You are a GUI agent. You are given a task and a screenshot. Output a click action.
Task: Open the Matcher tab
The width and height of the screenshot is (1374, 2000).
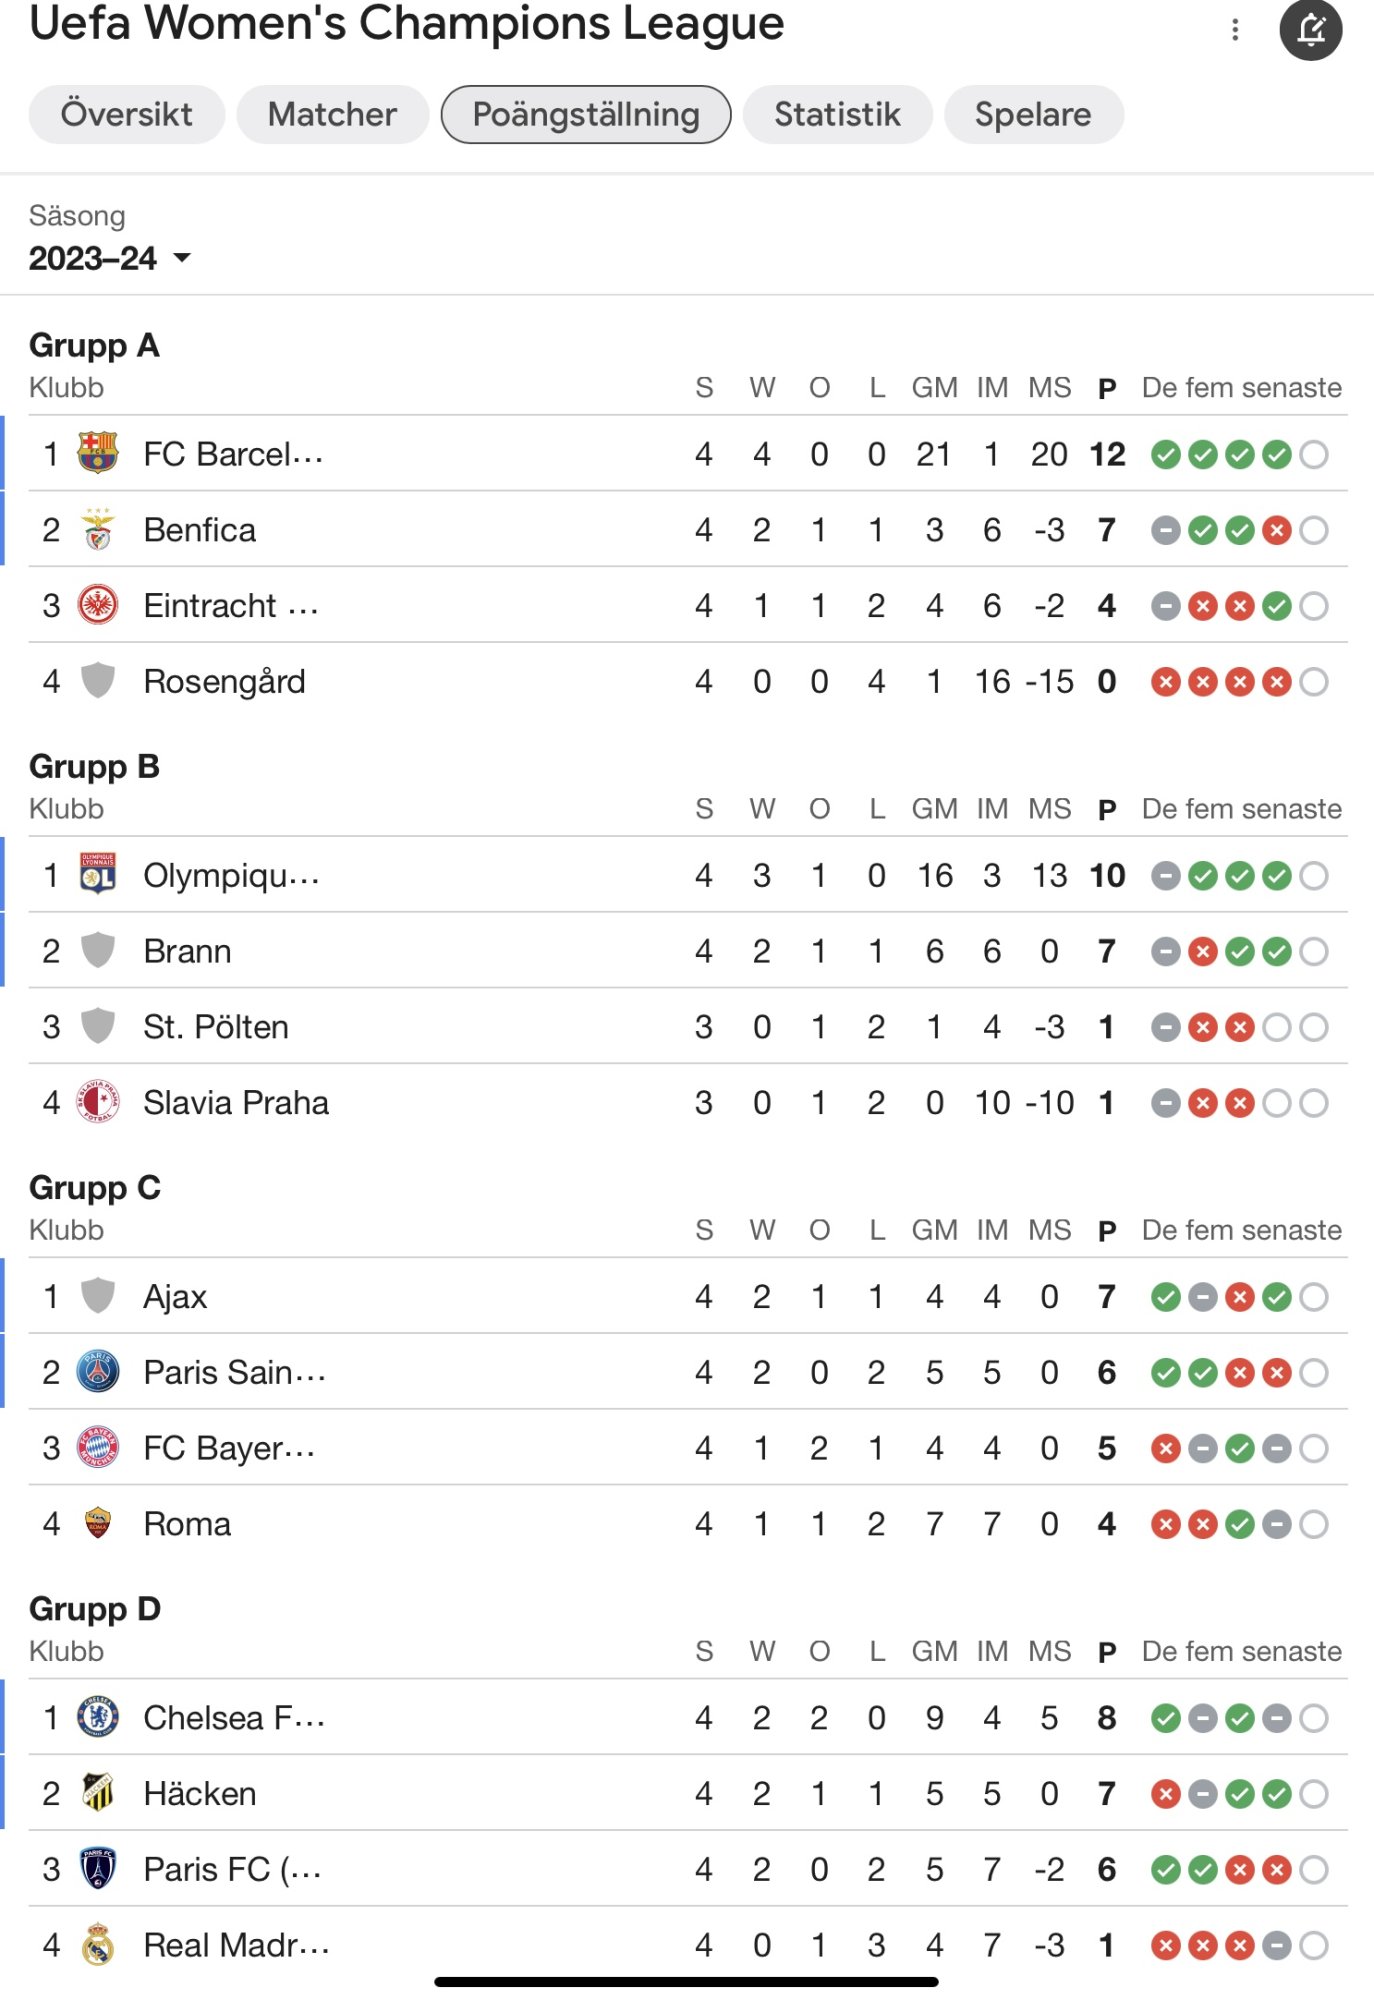click(x=333, y=114)
